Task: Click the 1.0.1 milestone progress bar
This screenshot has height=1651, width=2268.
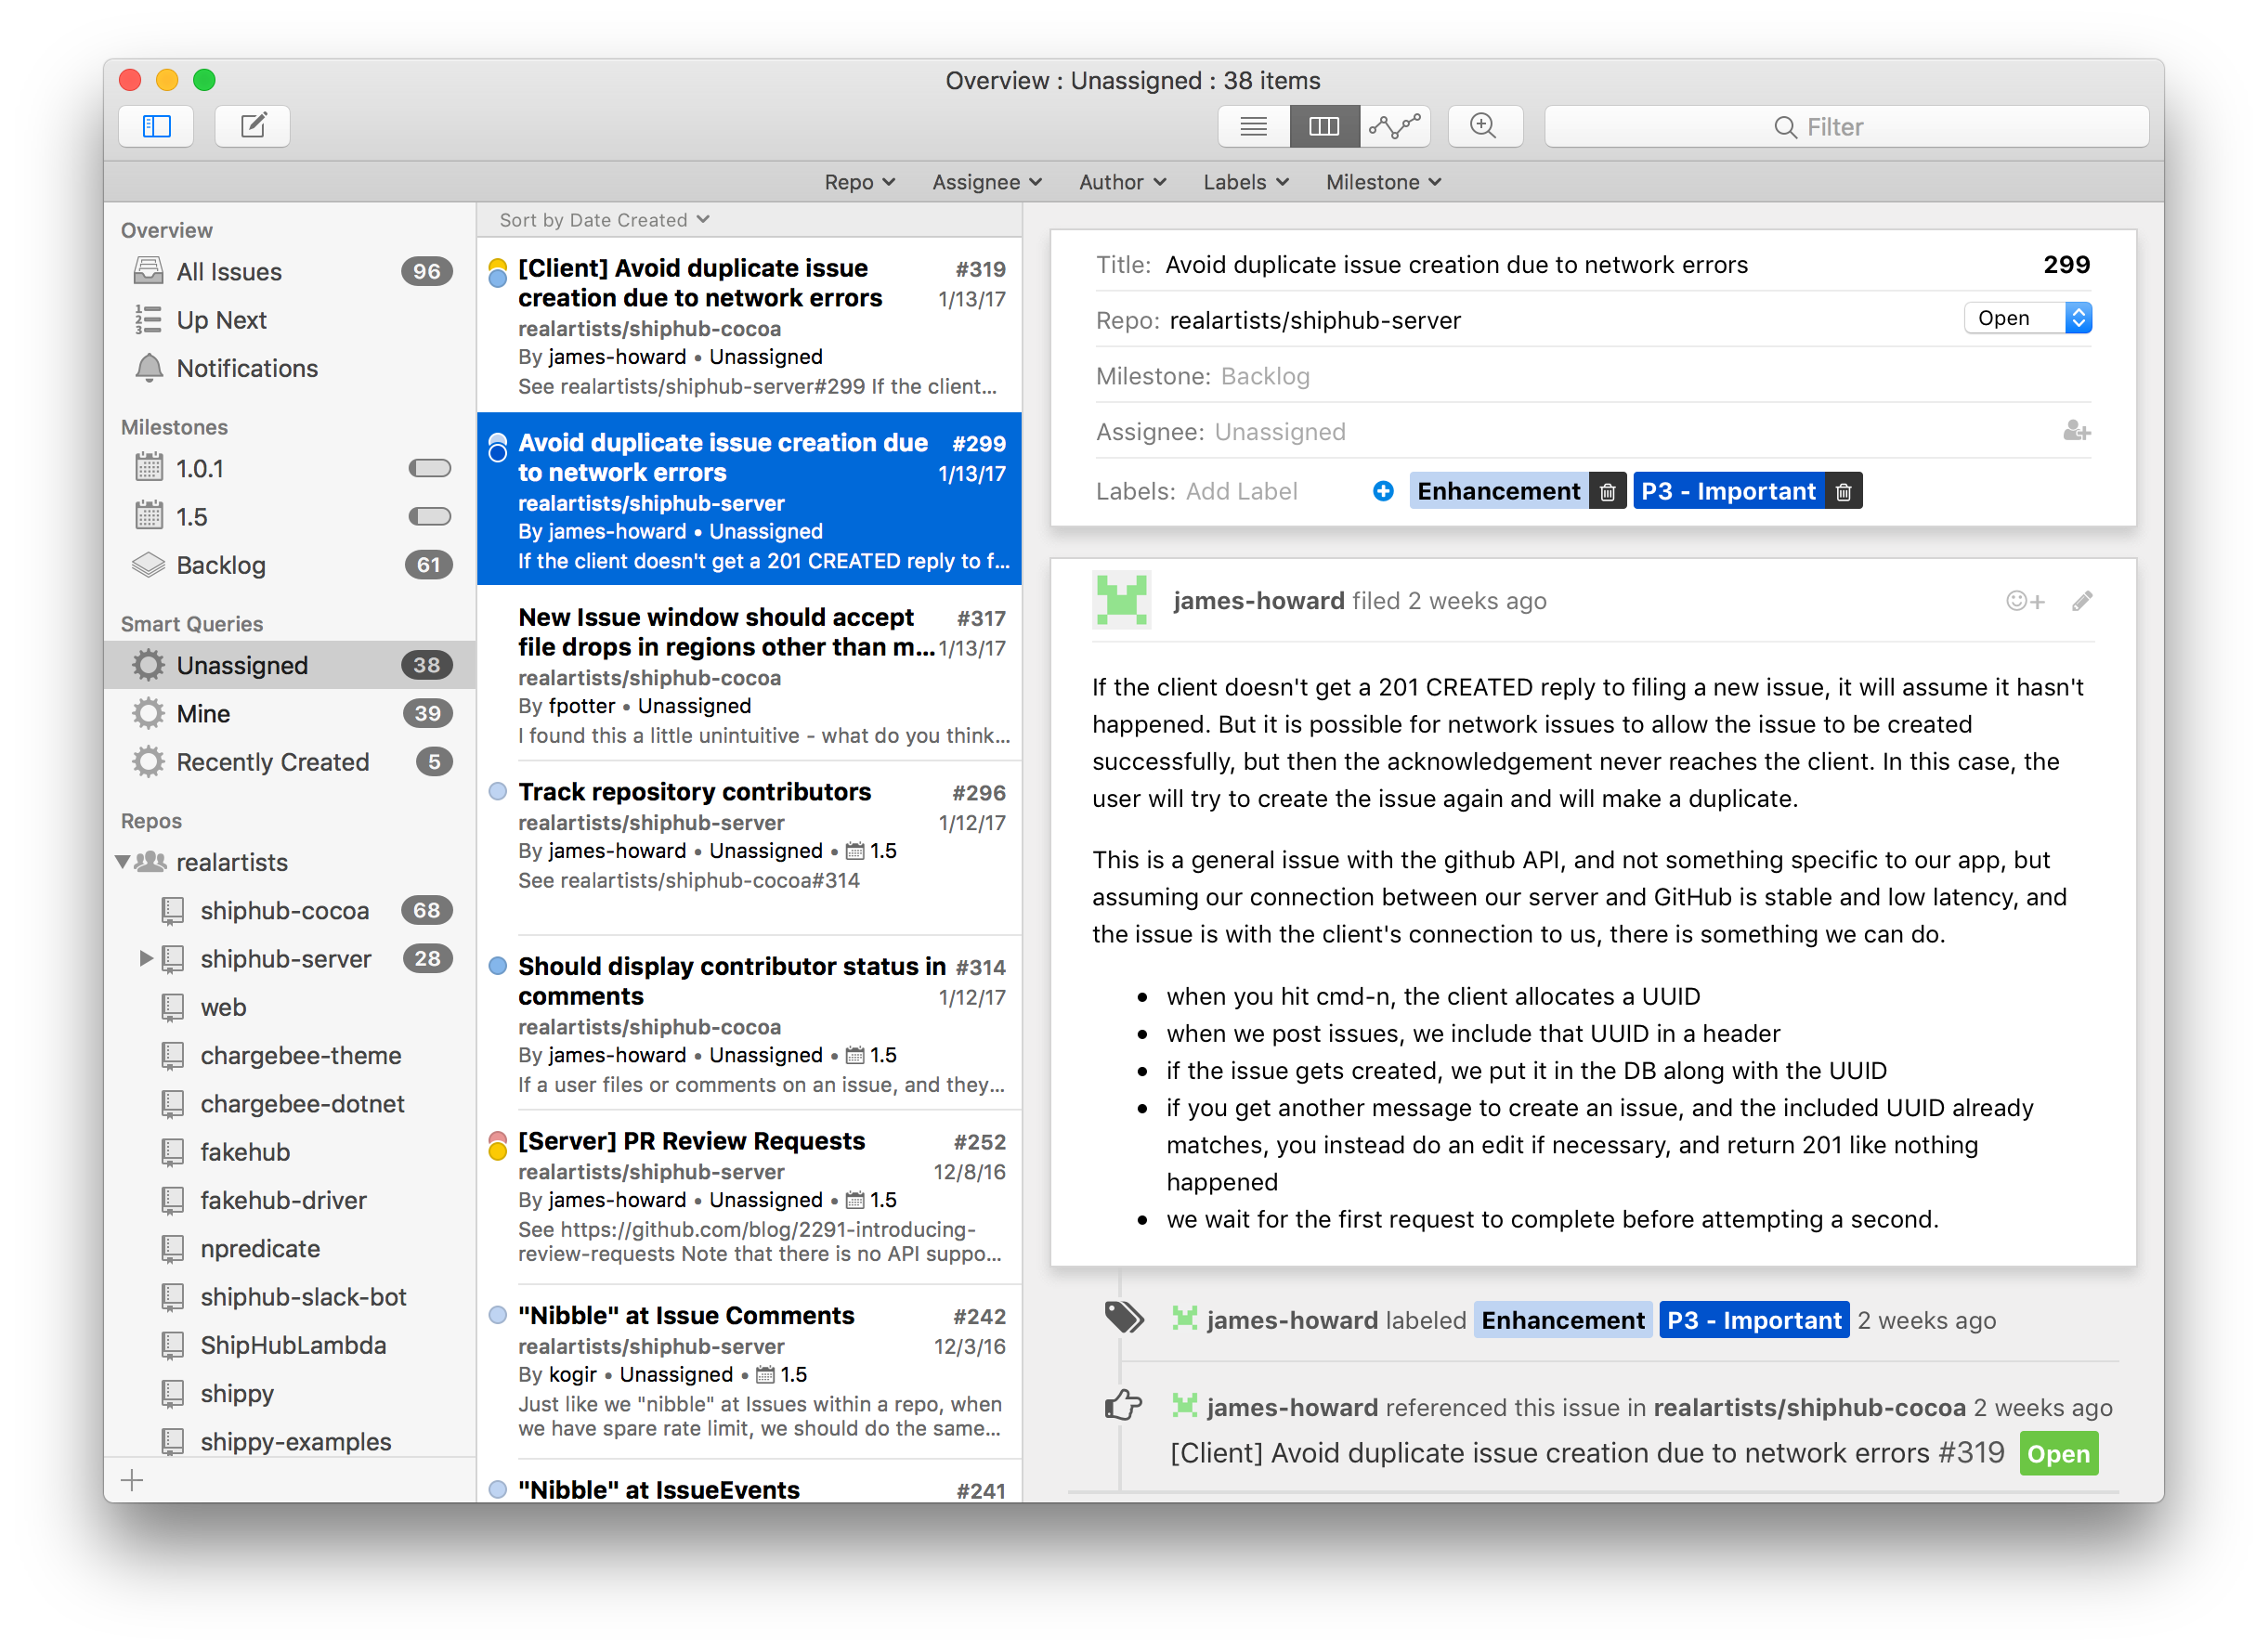Action: pyautogui.click(x=430, y=469)
